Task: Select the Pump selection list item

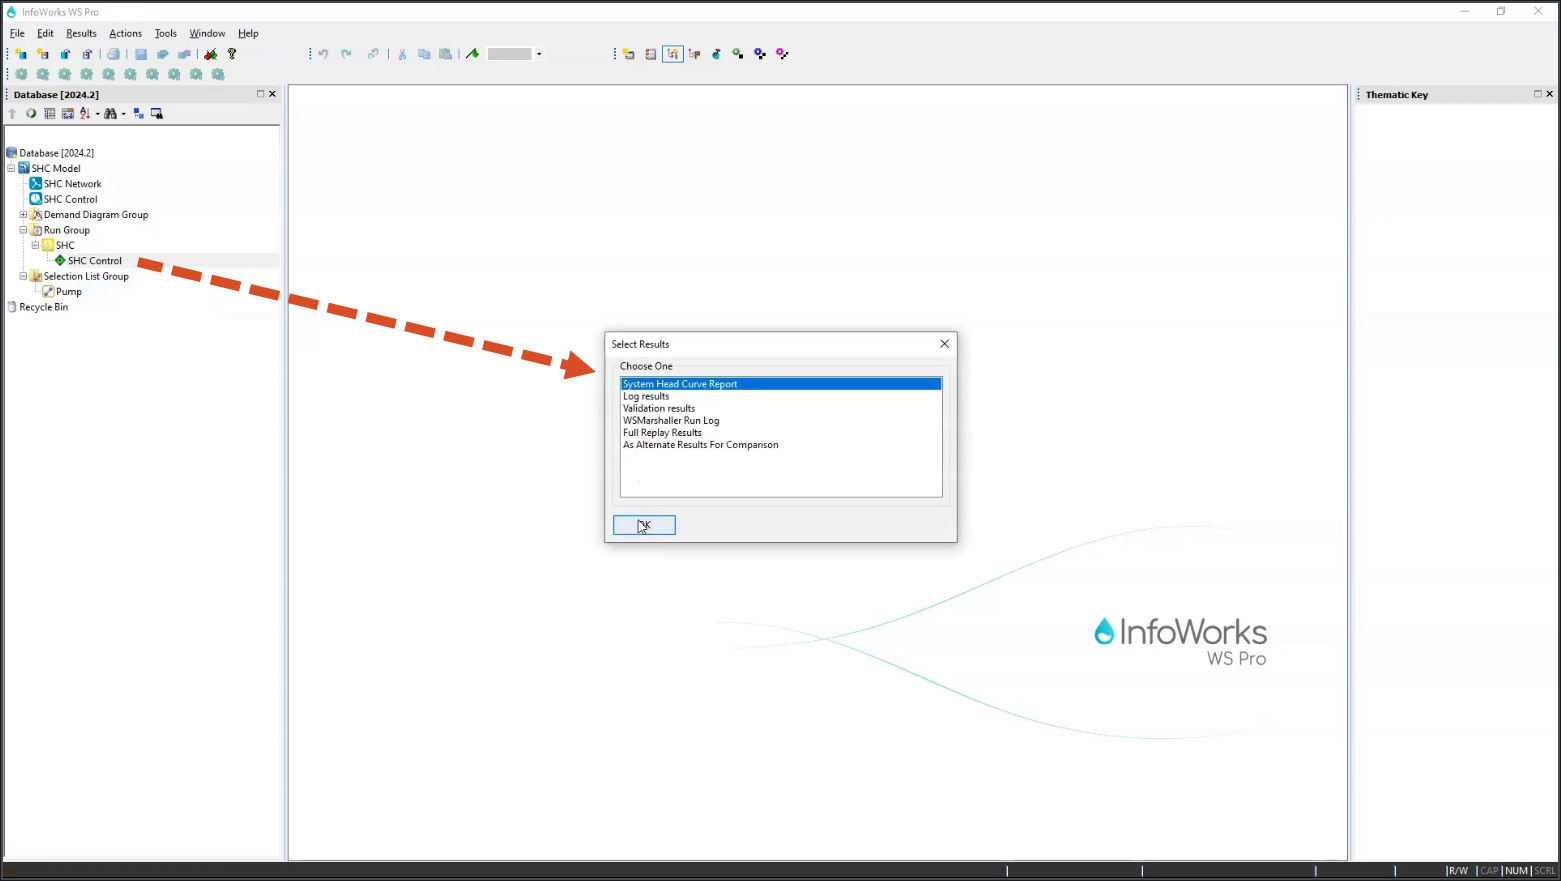Action: click(69, 292)
